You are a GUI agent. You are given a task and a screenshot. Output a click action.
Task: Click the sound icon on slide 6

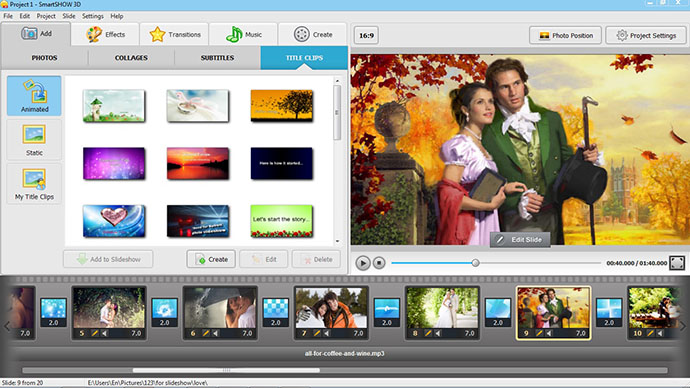216,333
